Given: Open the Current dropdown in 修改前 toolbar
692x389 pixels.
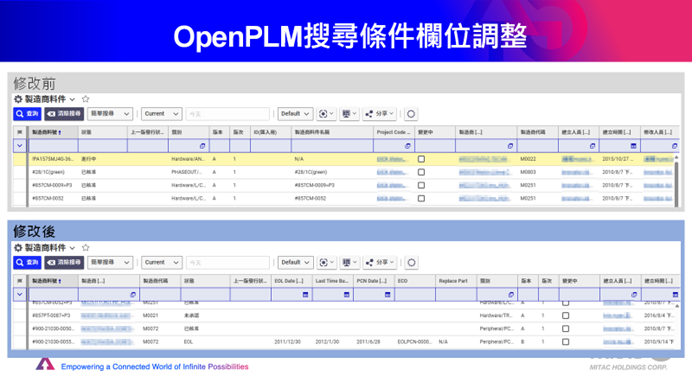Looking at the screenshot, I should click(x=162, y=114).
